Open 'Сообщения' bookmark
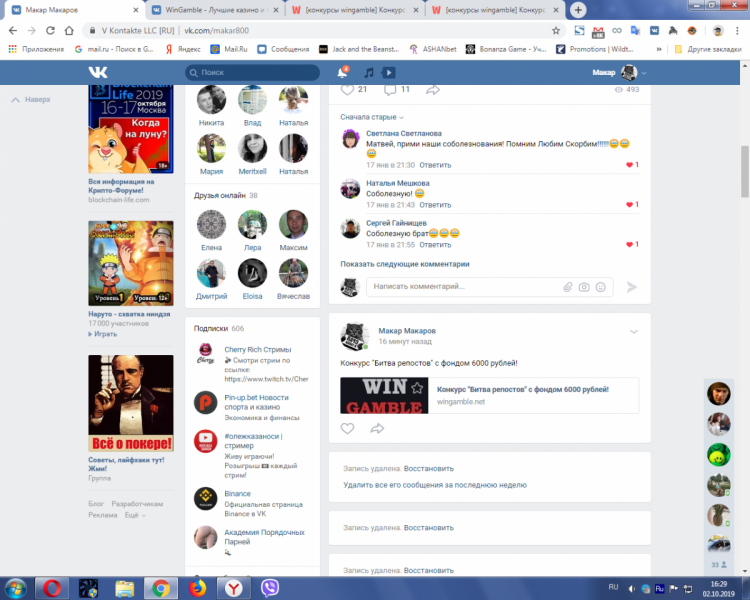 point(283,49)
